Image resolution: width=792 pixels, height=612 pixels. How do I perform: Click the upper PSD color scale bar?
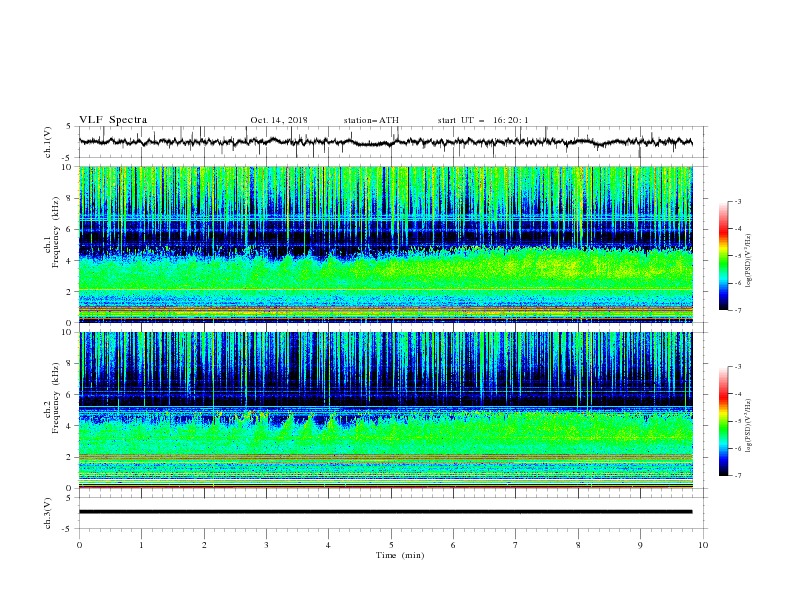[x=723, y=256]
